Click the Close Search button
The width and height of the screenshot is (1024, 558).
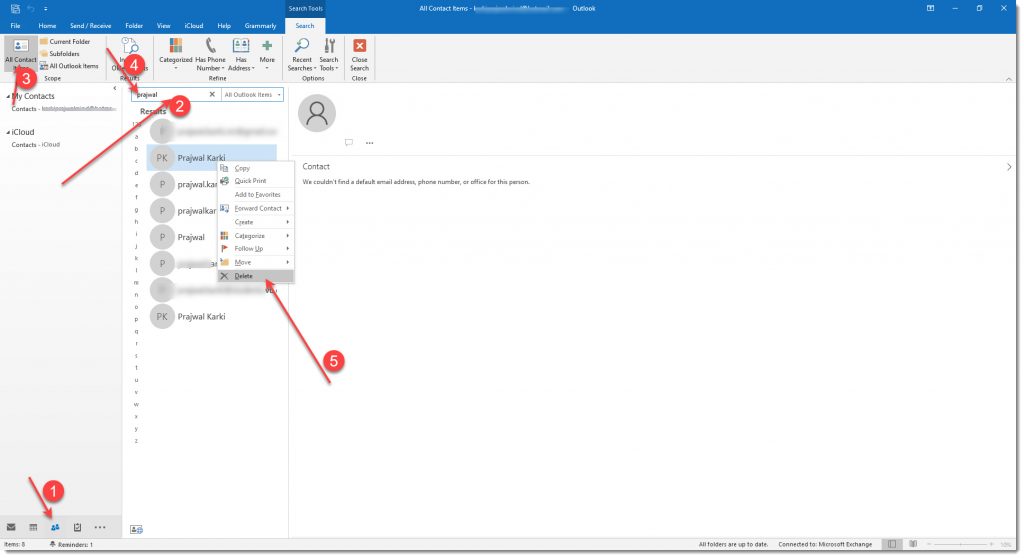[359, 54]
